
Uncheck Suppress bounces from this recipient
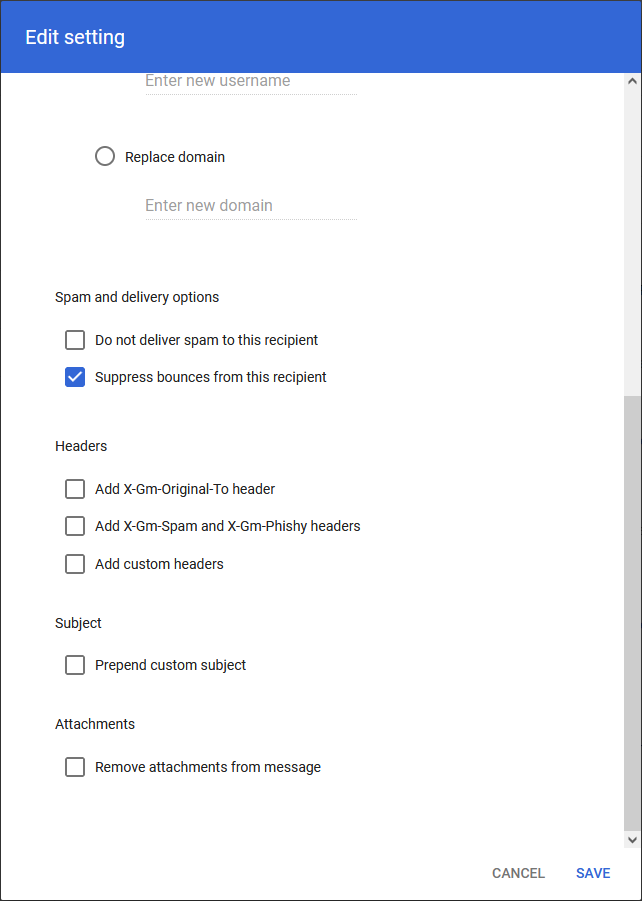point(75,377)
